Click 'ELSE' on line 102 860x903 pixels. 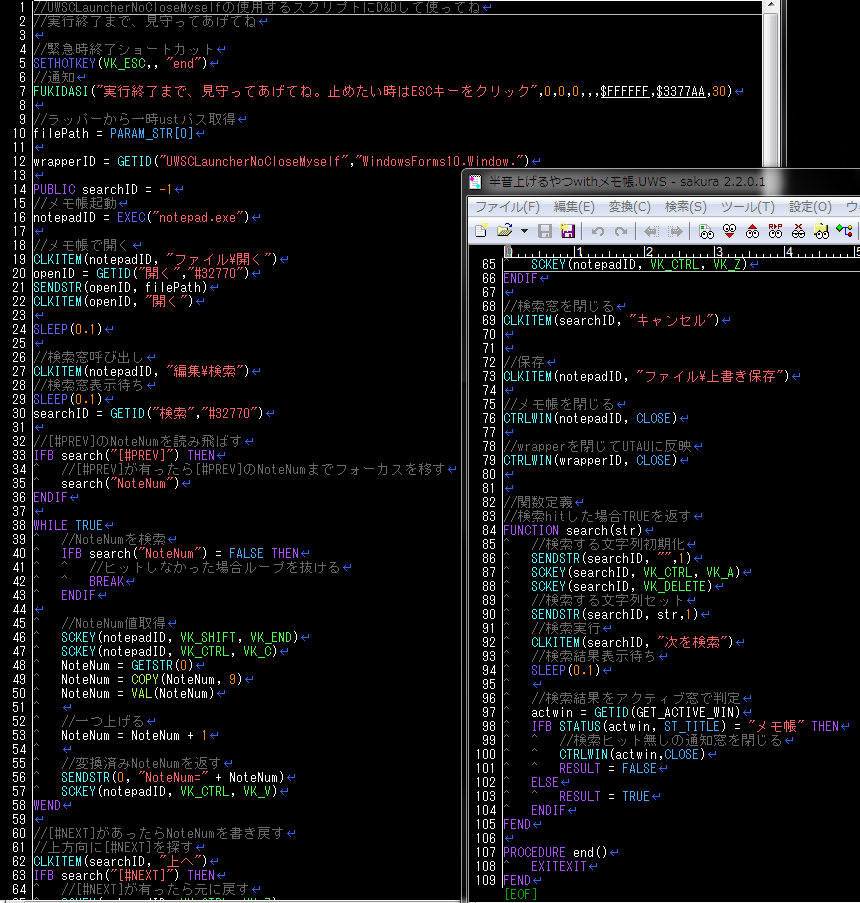tap(545, 782)
